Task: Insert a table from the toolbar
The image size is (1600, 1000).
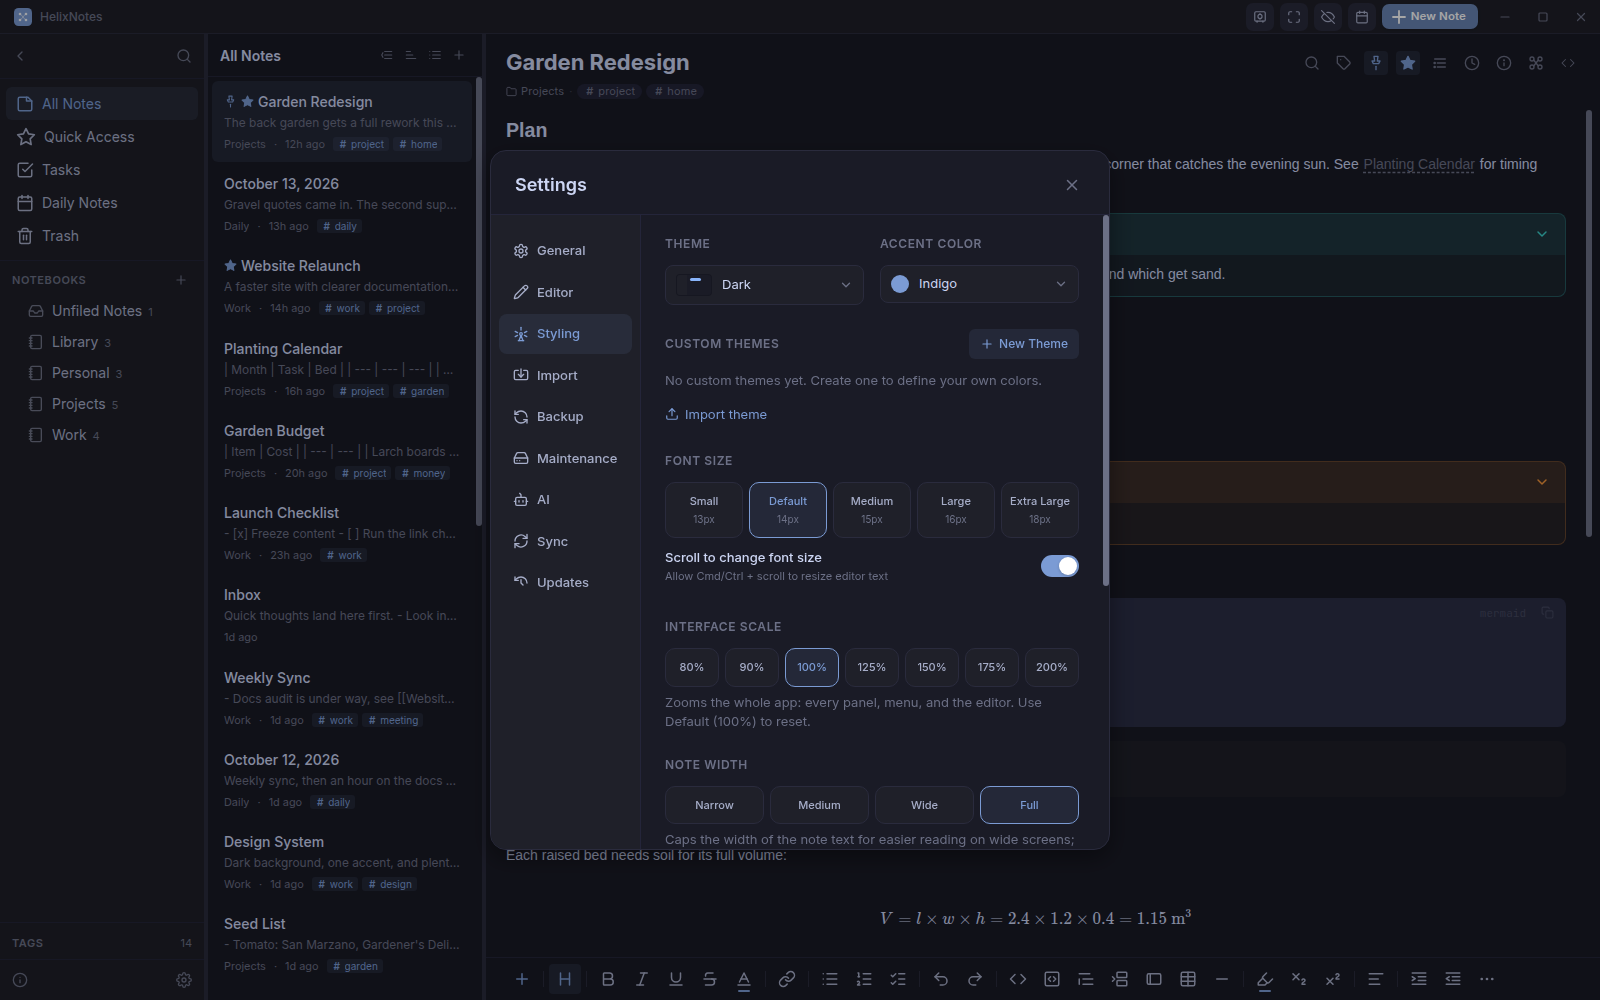Action: coord(1188,979)
